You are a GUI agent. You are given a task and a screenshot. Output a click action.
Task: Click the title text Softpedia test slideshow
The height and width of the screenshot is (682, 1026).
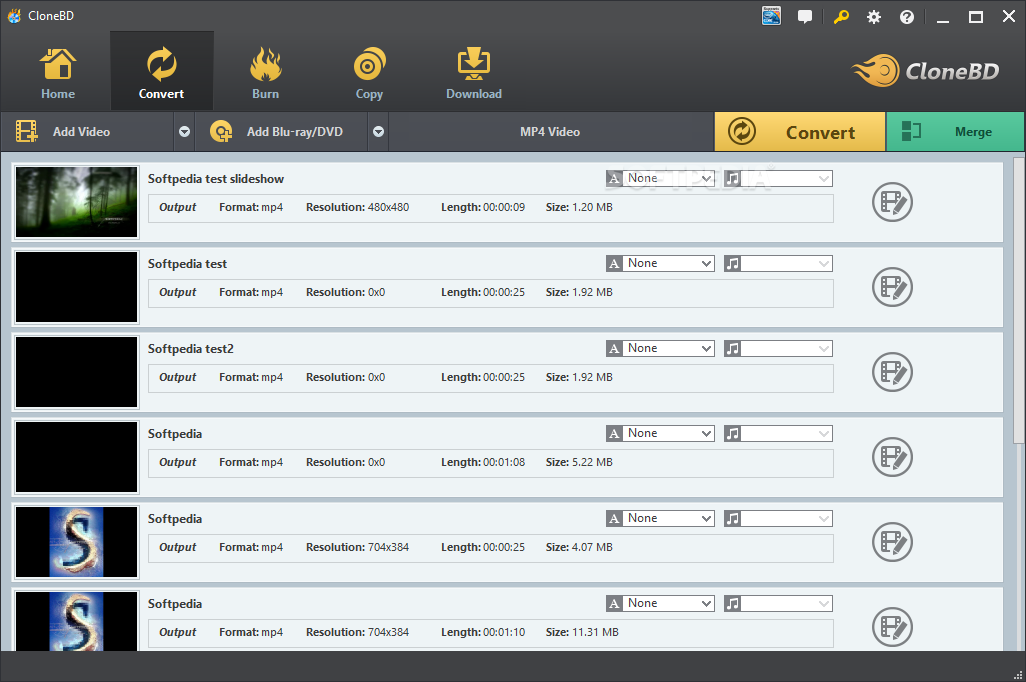216,179
